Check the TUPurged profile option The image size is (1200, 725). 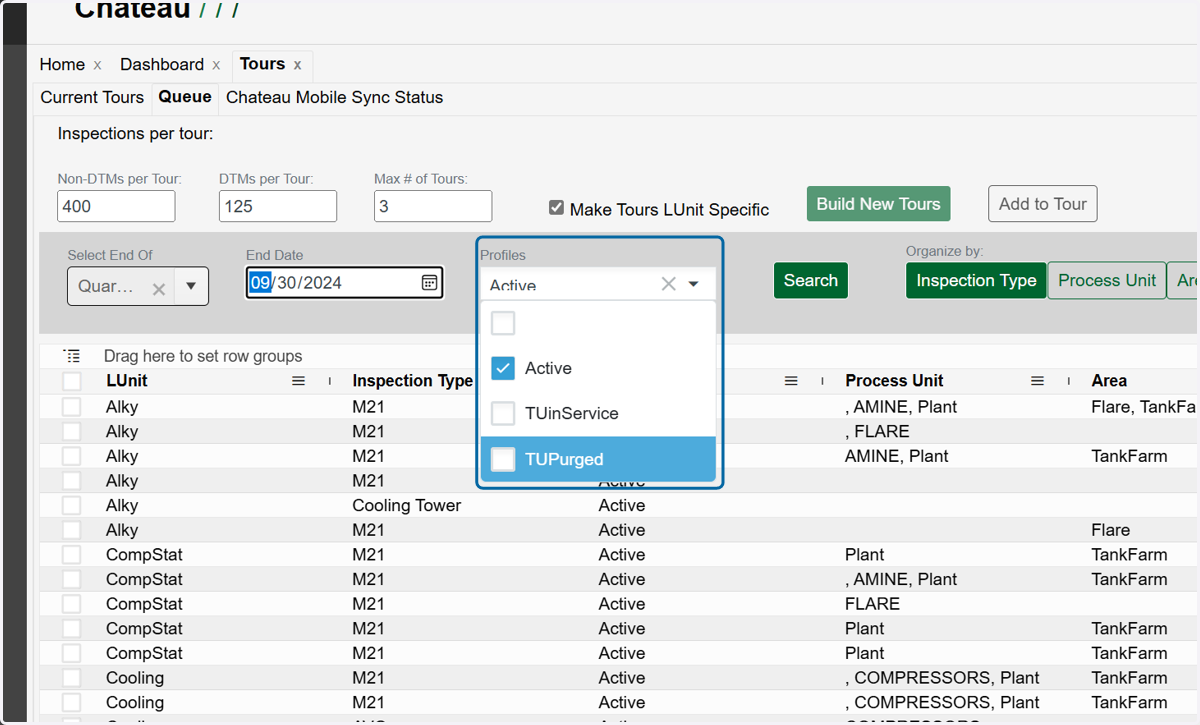click(503, 459)
